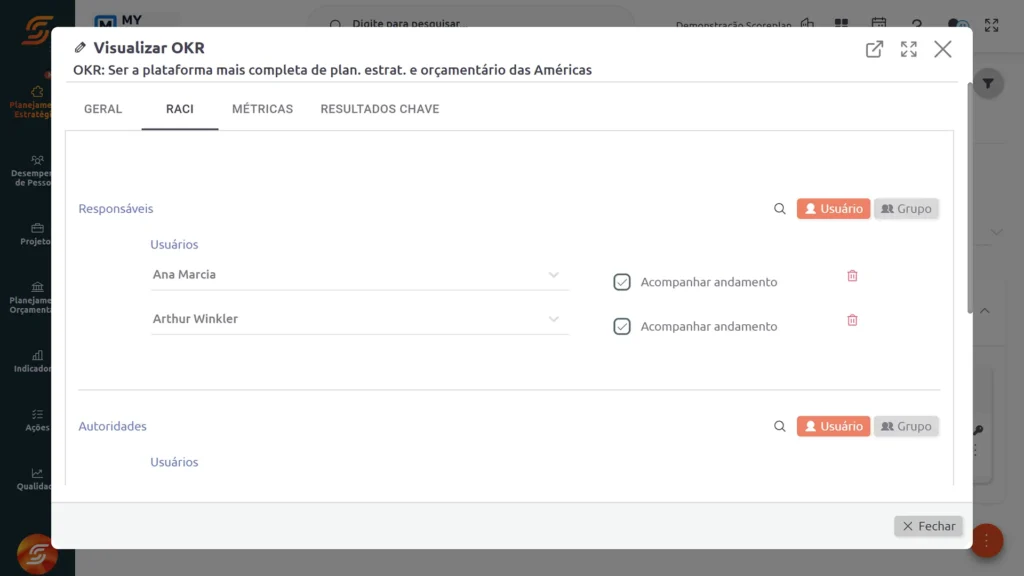1024x576 pixels.
Task: Go to the Qualidade module in the sidebar
Action: pyautogui.click(x=37, y=480)
